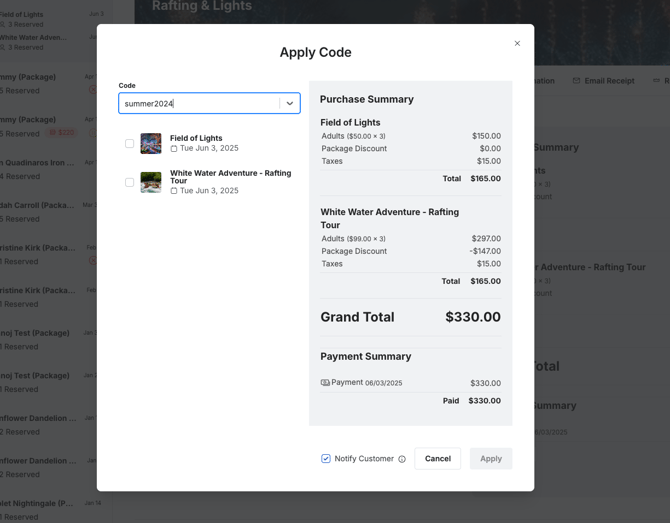670x523 pixels.
Task: Click the Field of Lights item title
Action: click(196, 138)
